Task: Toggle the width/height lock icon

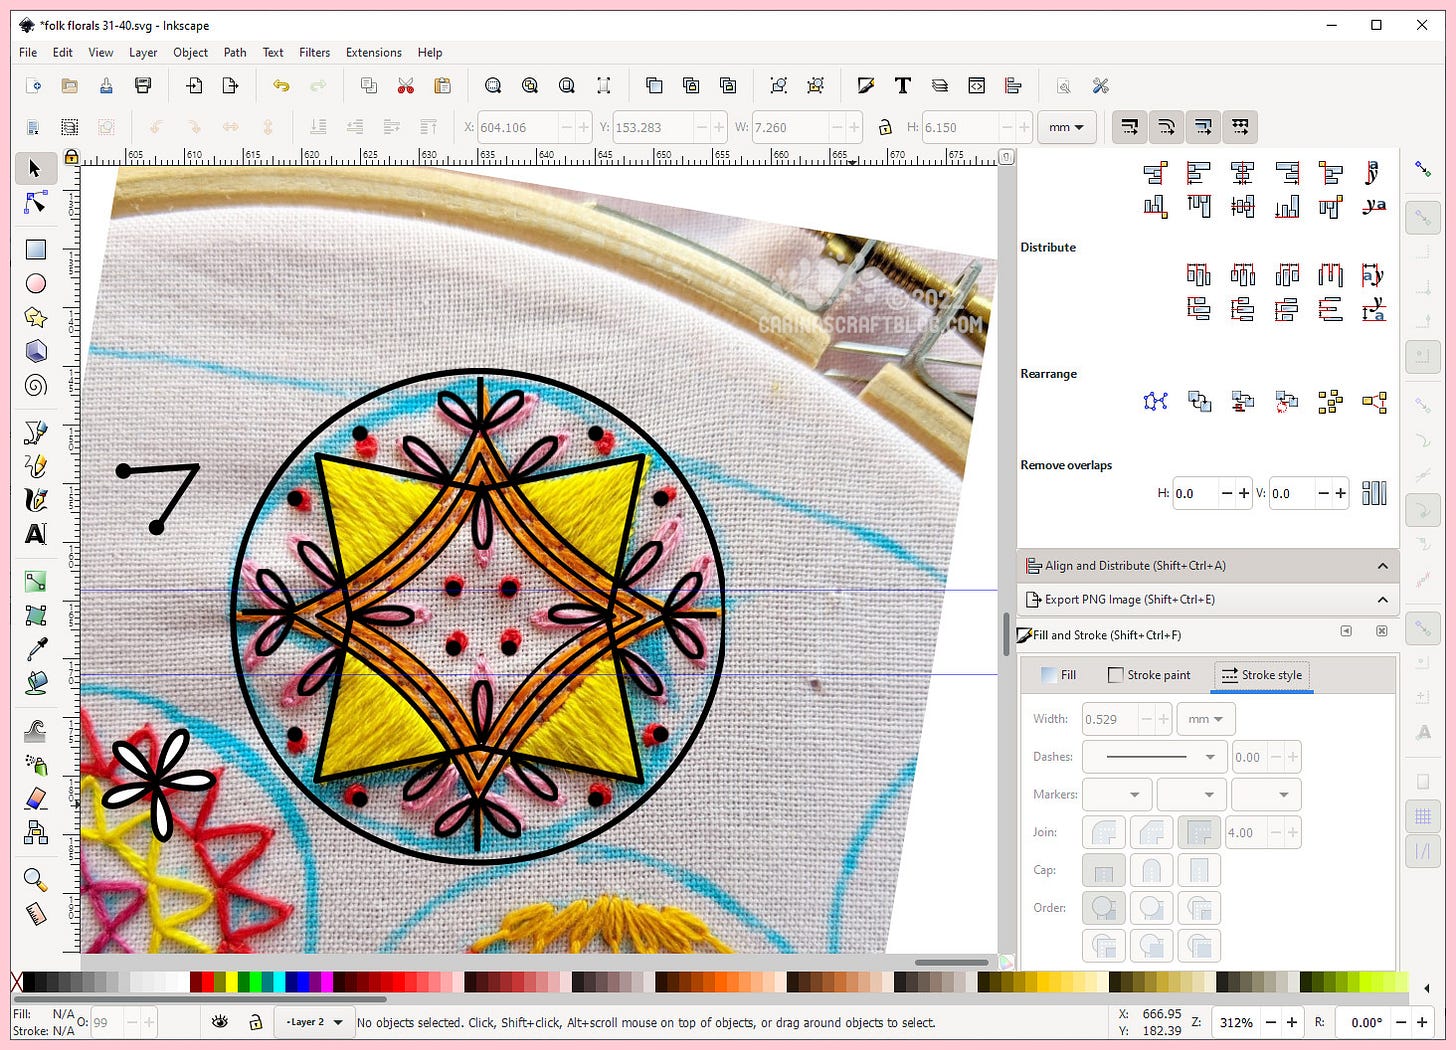Action: tap(885, 127)
